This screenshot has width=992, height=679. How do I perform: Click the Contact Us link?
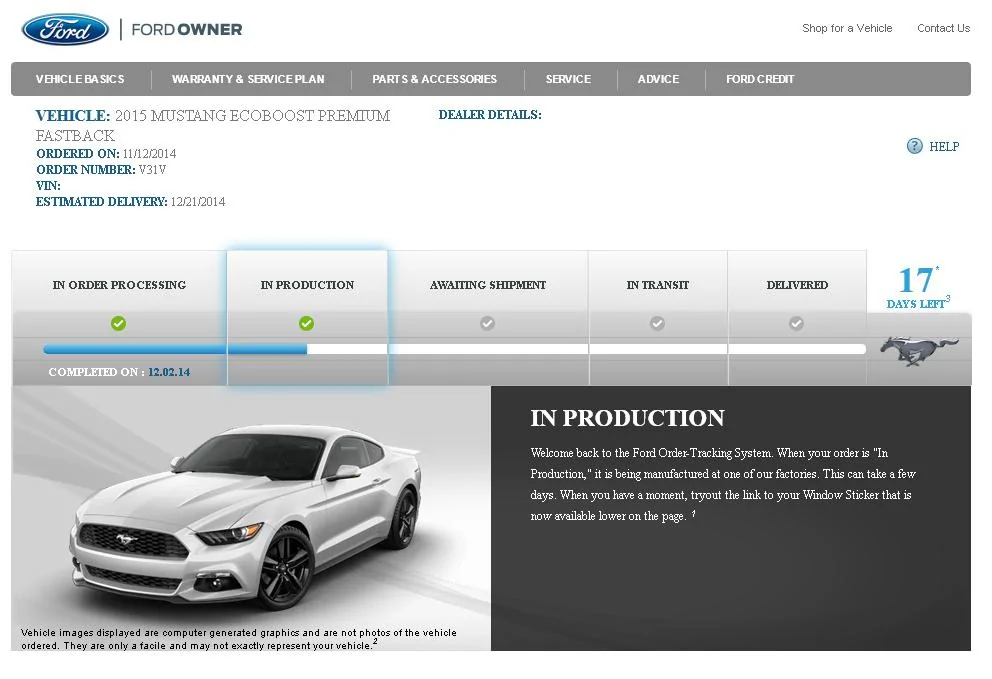coord(943,28)
